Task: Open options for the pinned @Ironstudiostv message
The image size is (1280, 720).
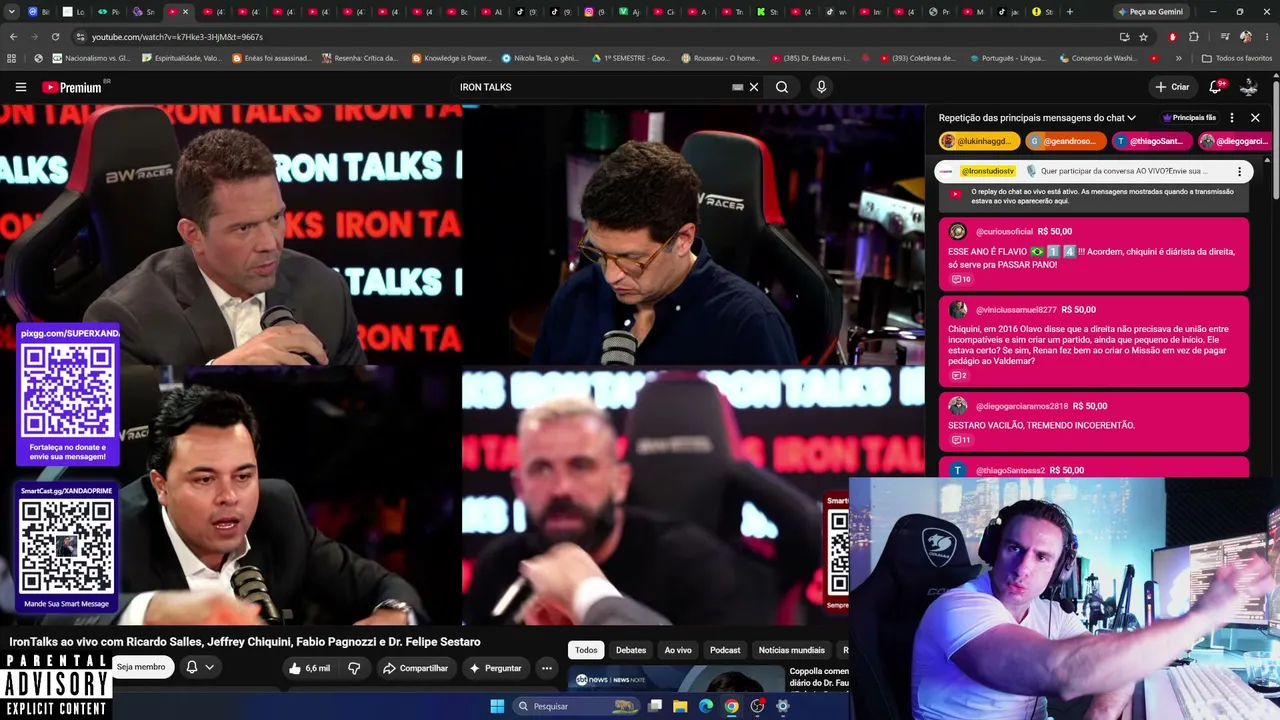Action: tap(1239, 171)
